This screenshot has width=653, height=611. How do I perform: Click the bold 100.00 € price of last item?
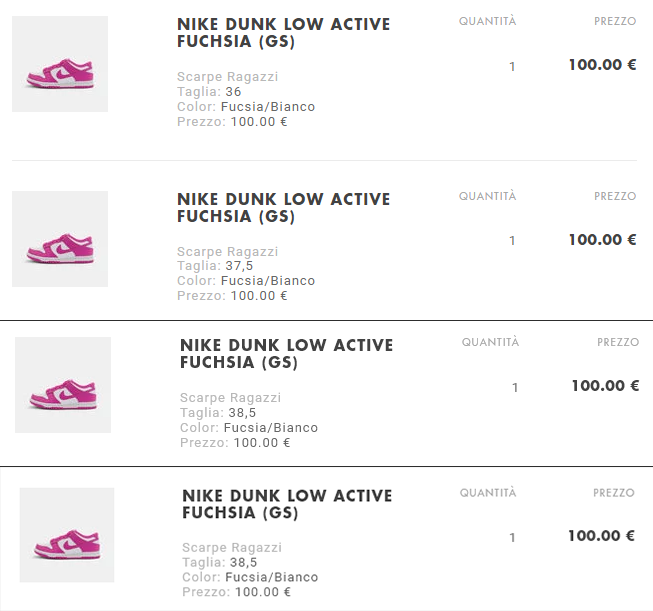tap(601, 536)
